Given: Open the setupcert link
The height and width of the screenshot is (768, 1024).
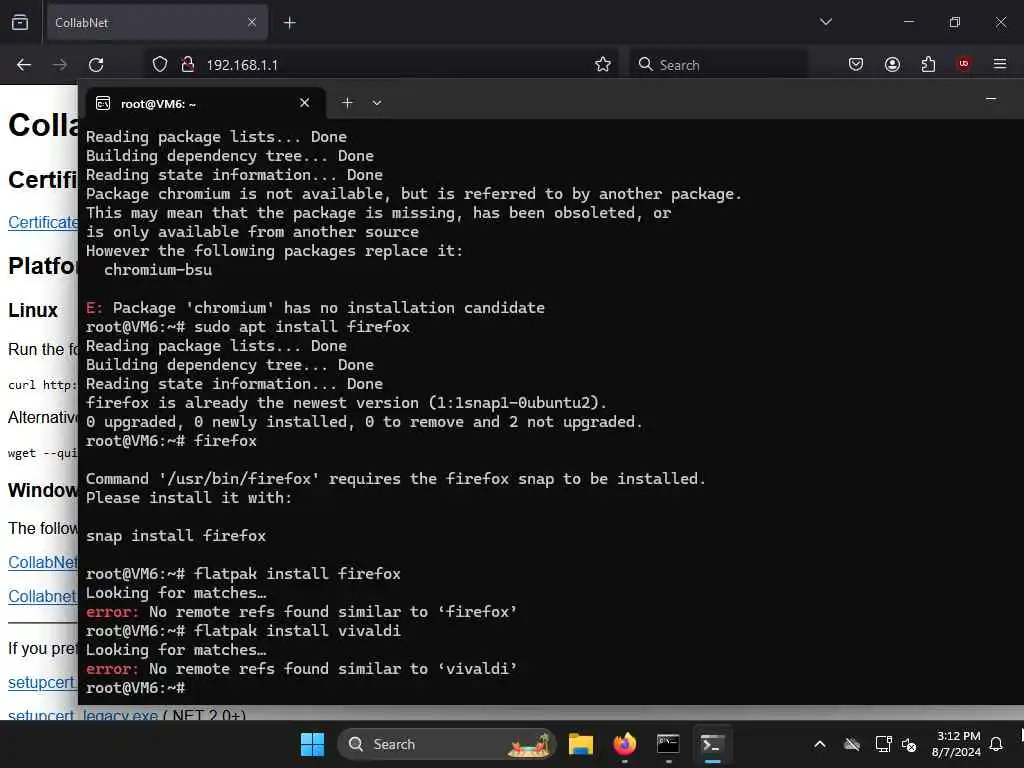Looking at the screenshot, I should point(42,682).
